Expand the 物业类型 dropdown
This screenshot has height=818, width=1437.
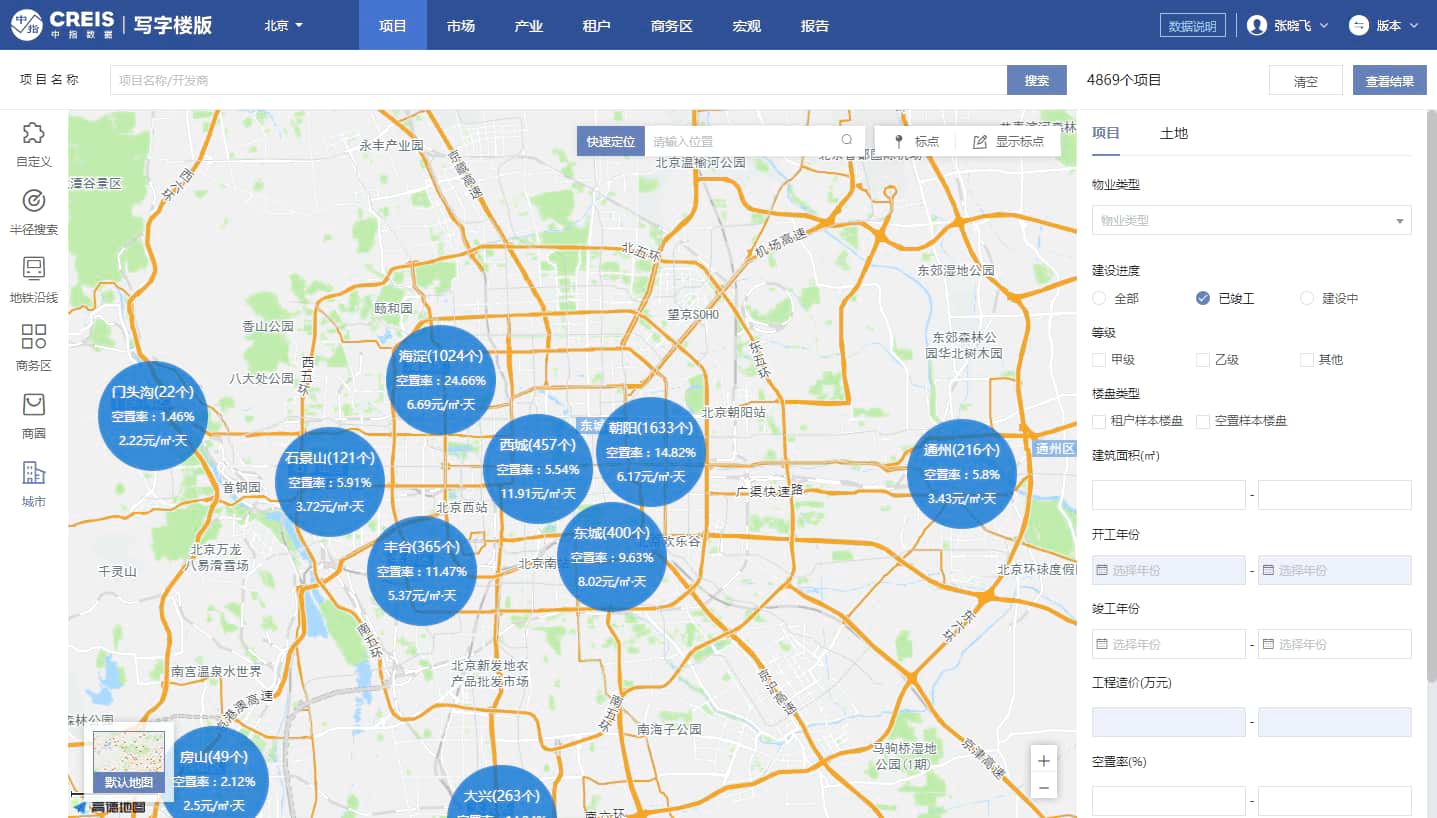(x=1251, y=220)
